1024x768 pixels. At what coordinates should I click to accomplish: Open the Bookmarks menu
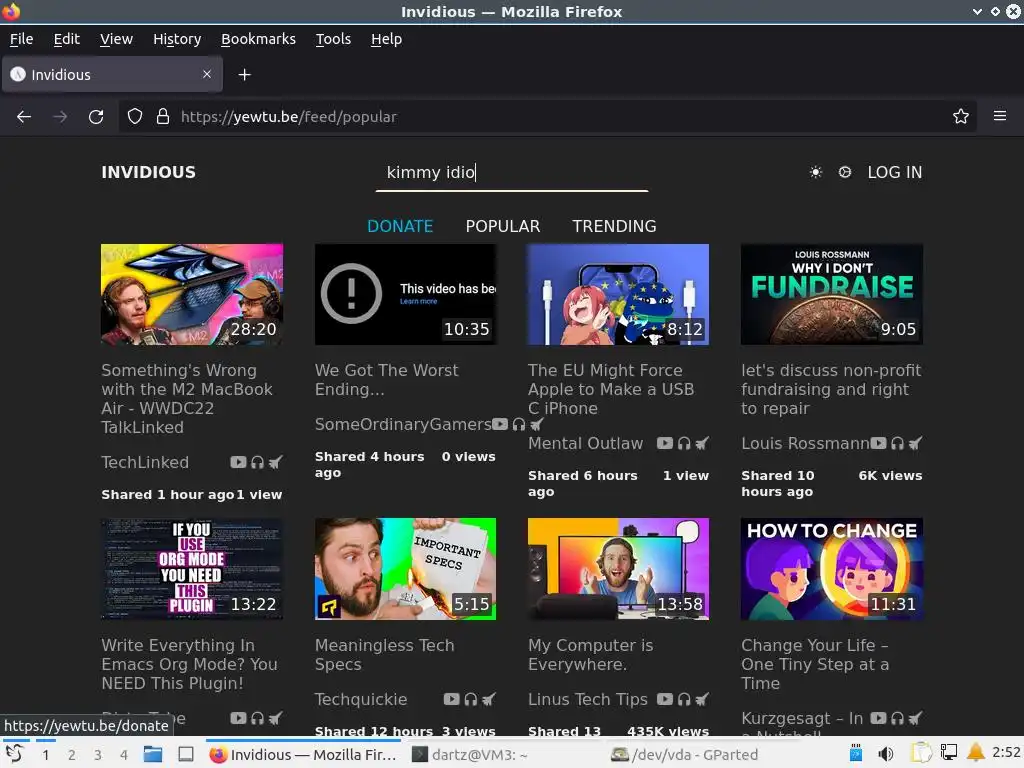click(x=258, y=39)
